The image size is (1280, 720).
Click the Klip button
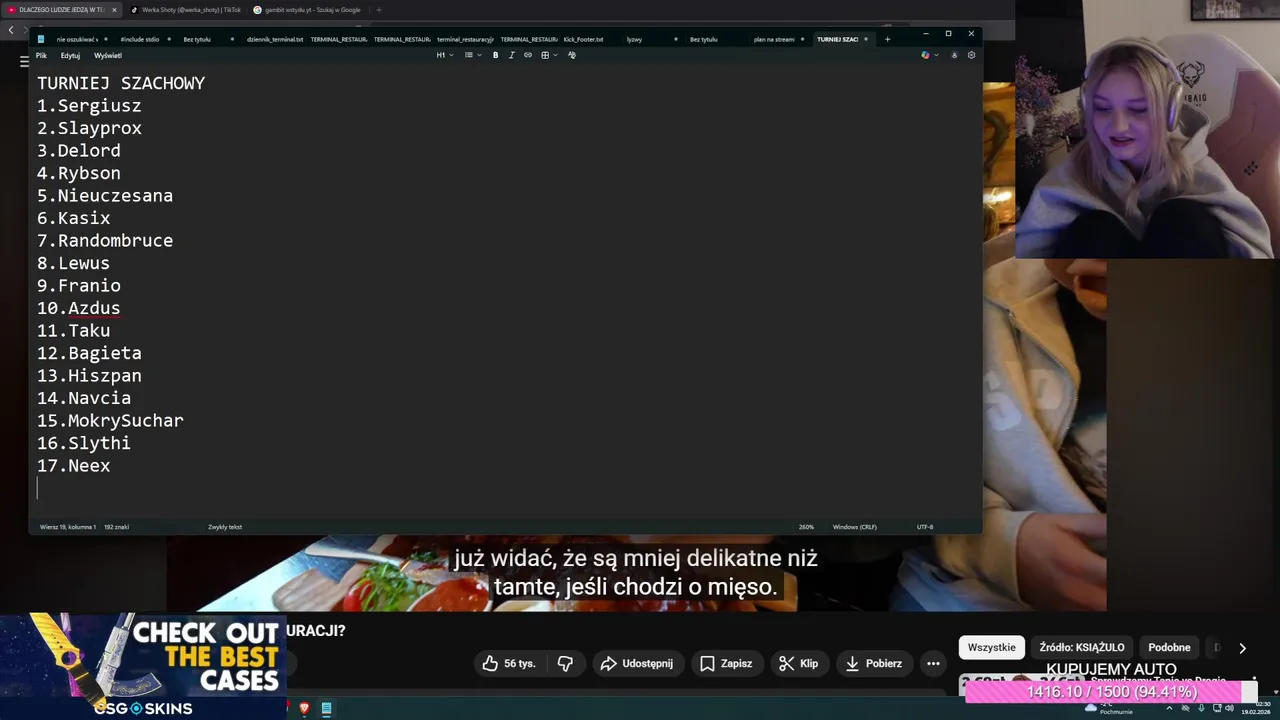799,663
